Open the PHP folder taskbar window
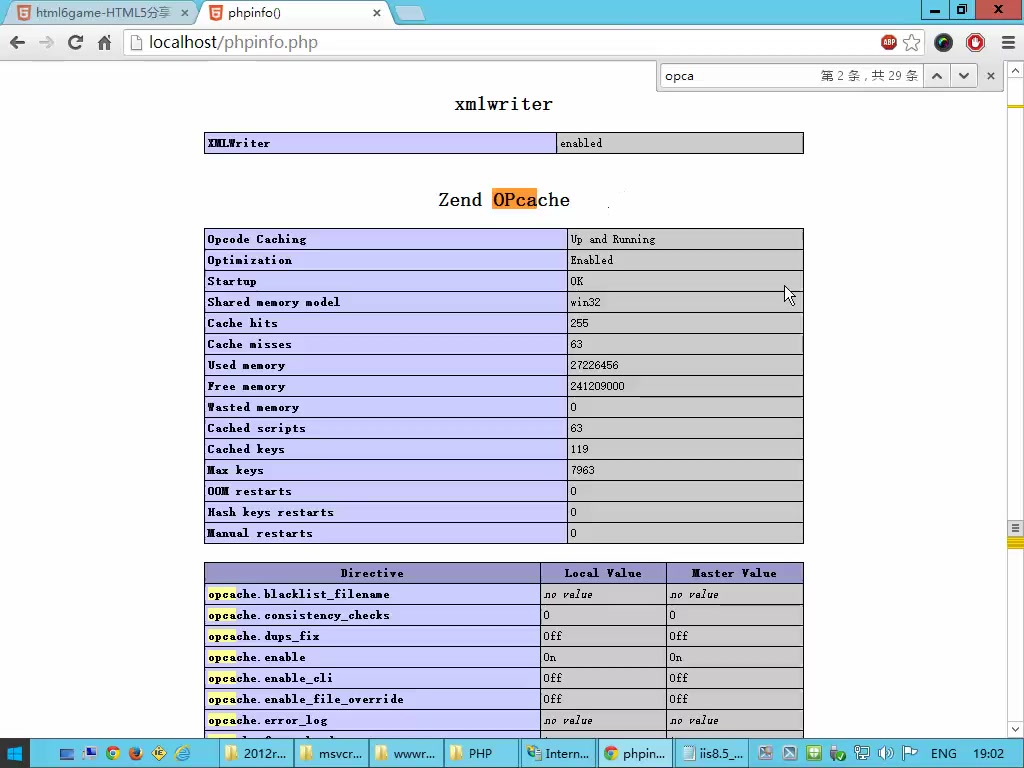 (481, 754)
